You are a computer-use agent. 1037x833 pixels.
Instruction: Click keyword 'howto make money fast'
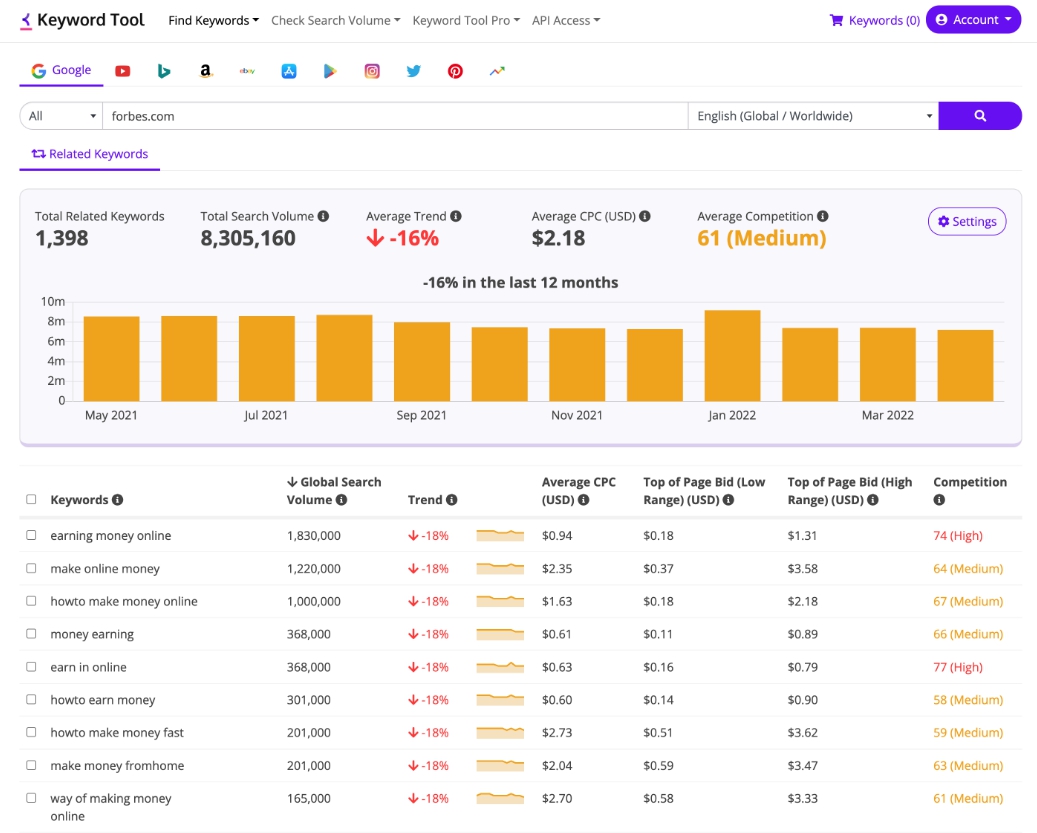point(117,733)
